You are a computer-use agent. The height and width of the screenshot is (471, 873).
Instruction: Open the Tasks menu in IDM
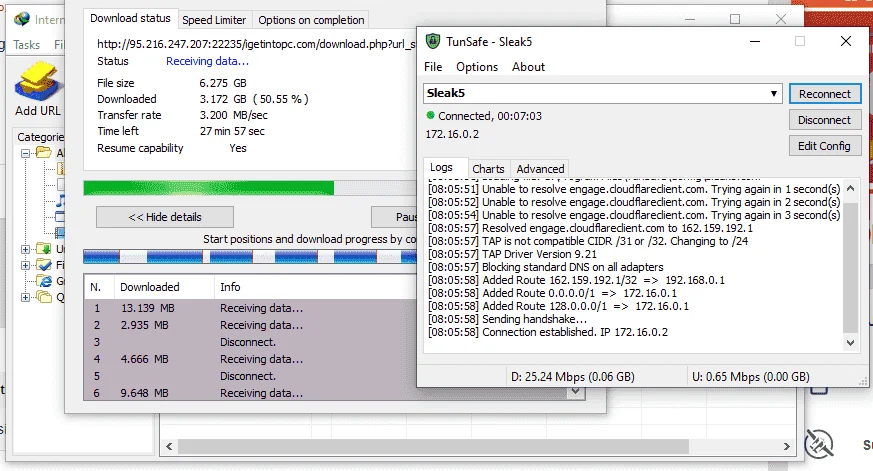click(x=26, y=45)
